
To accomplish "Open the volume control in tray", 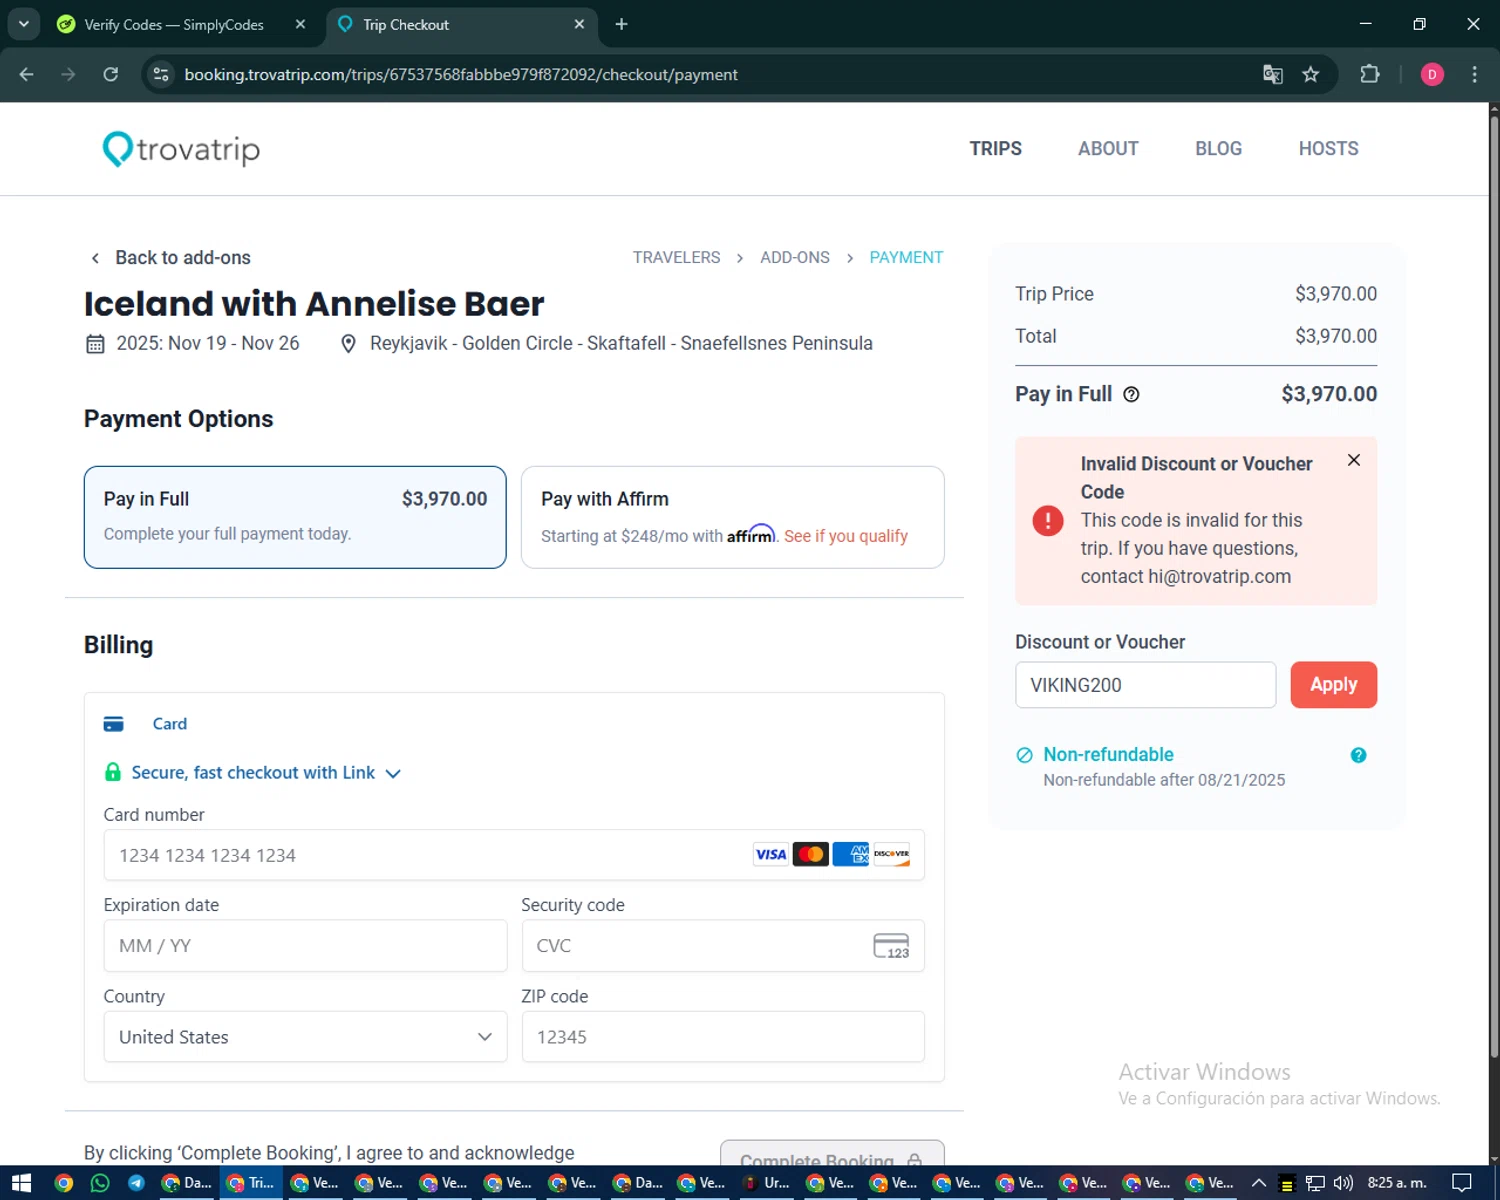I will 1343,1183.
